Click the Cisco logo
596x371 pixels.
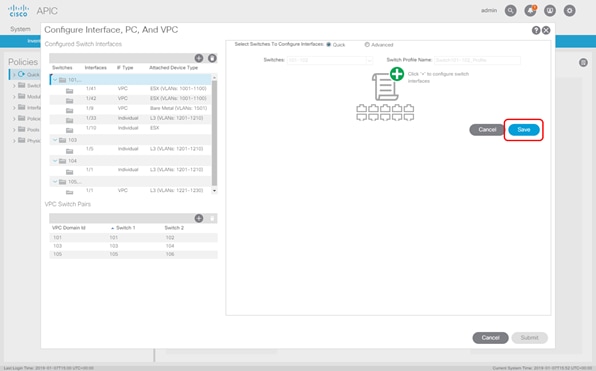pos(18,11)
